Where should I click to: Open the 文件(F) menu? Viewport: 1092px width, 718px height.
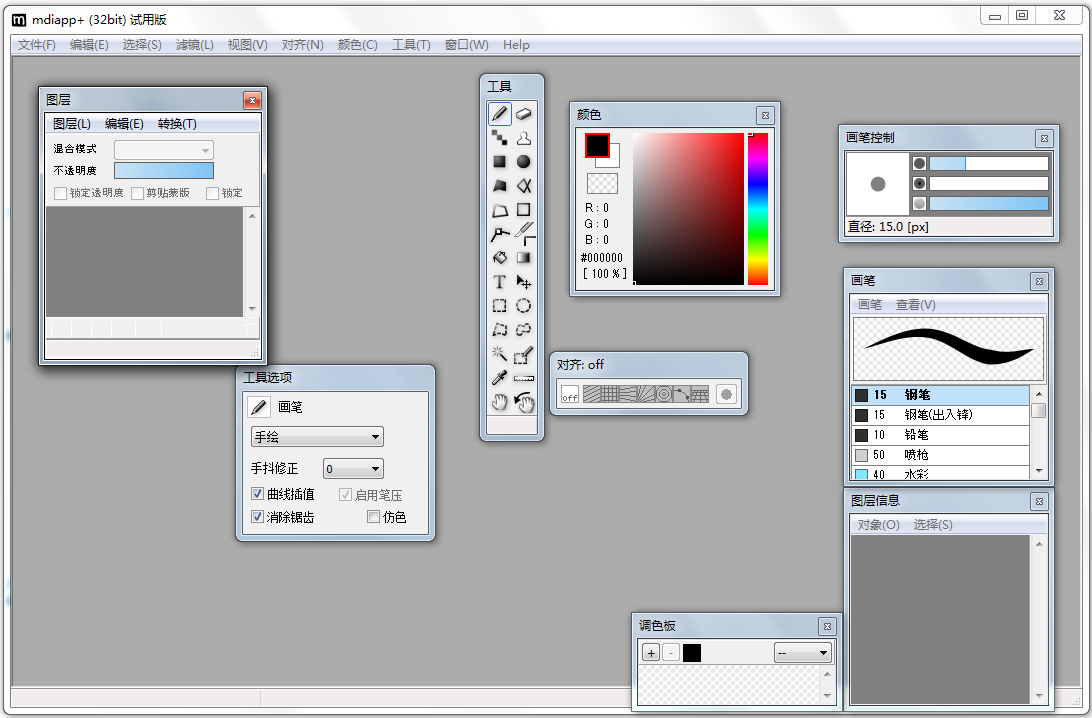(x=37, y=45)
